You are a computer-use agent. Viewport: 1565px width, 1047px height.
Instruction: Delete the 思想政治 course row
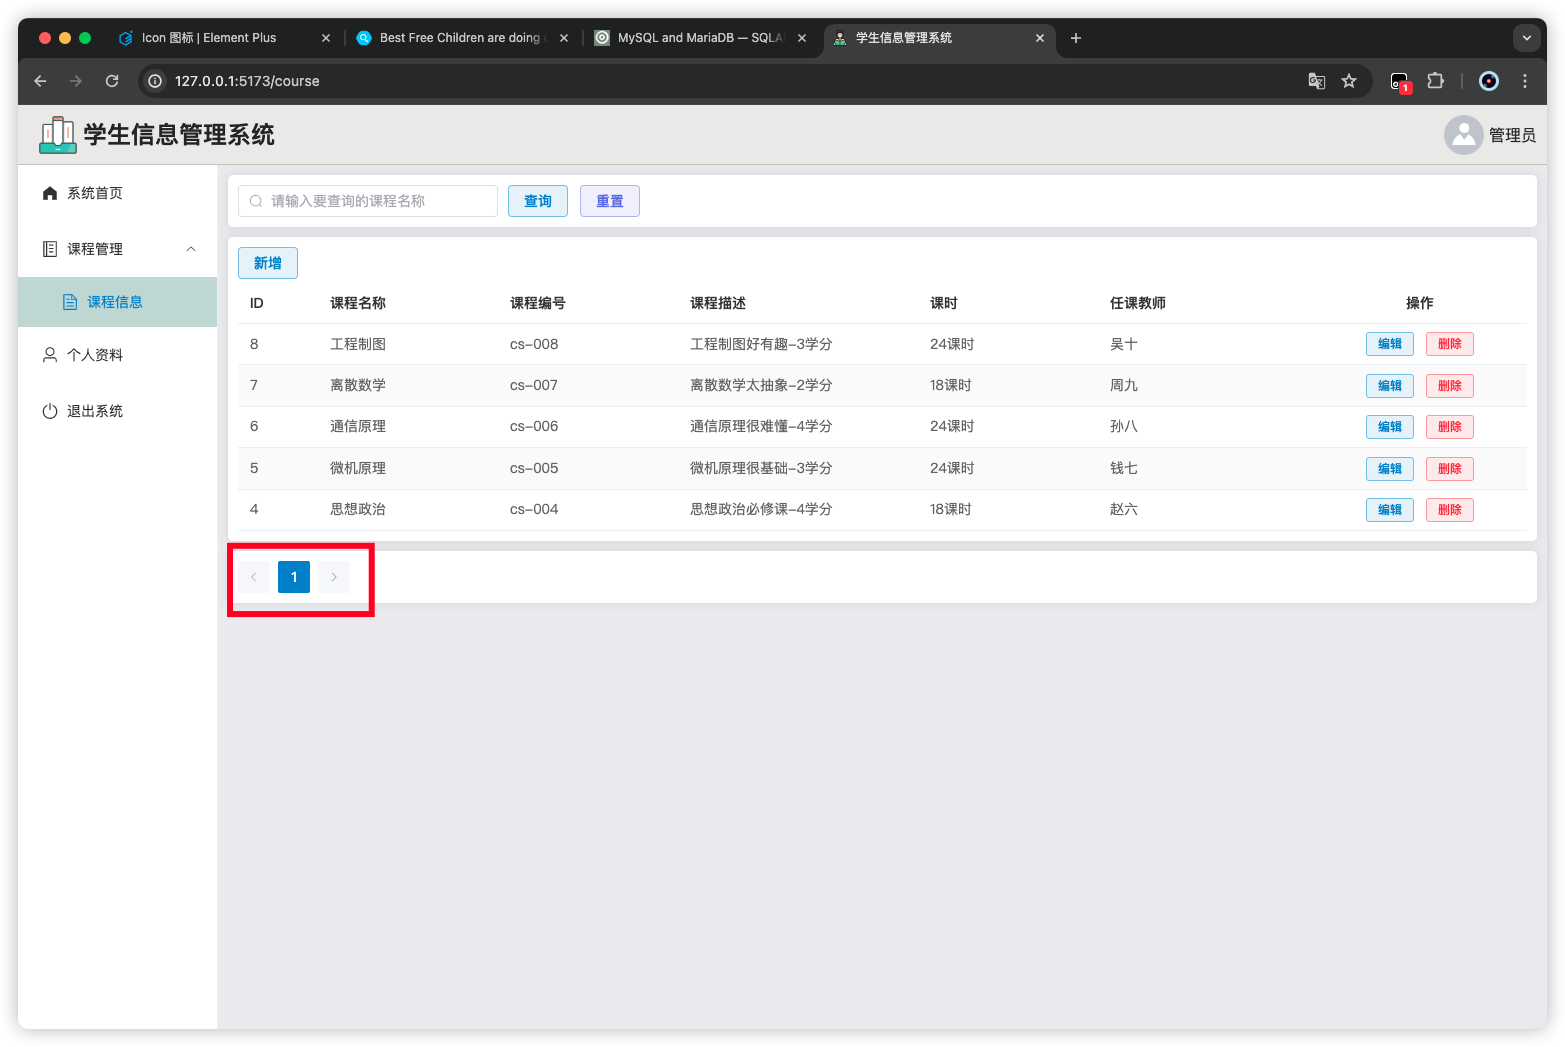click(x=1450, y=510)
